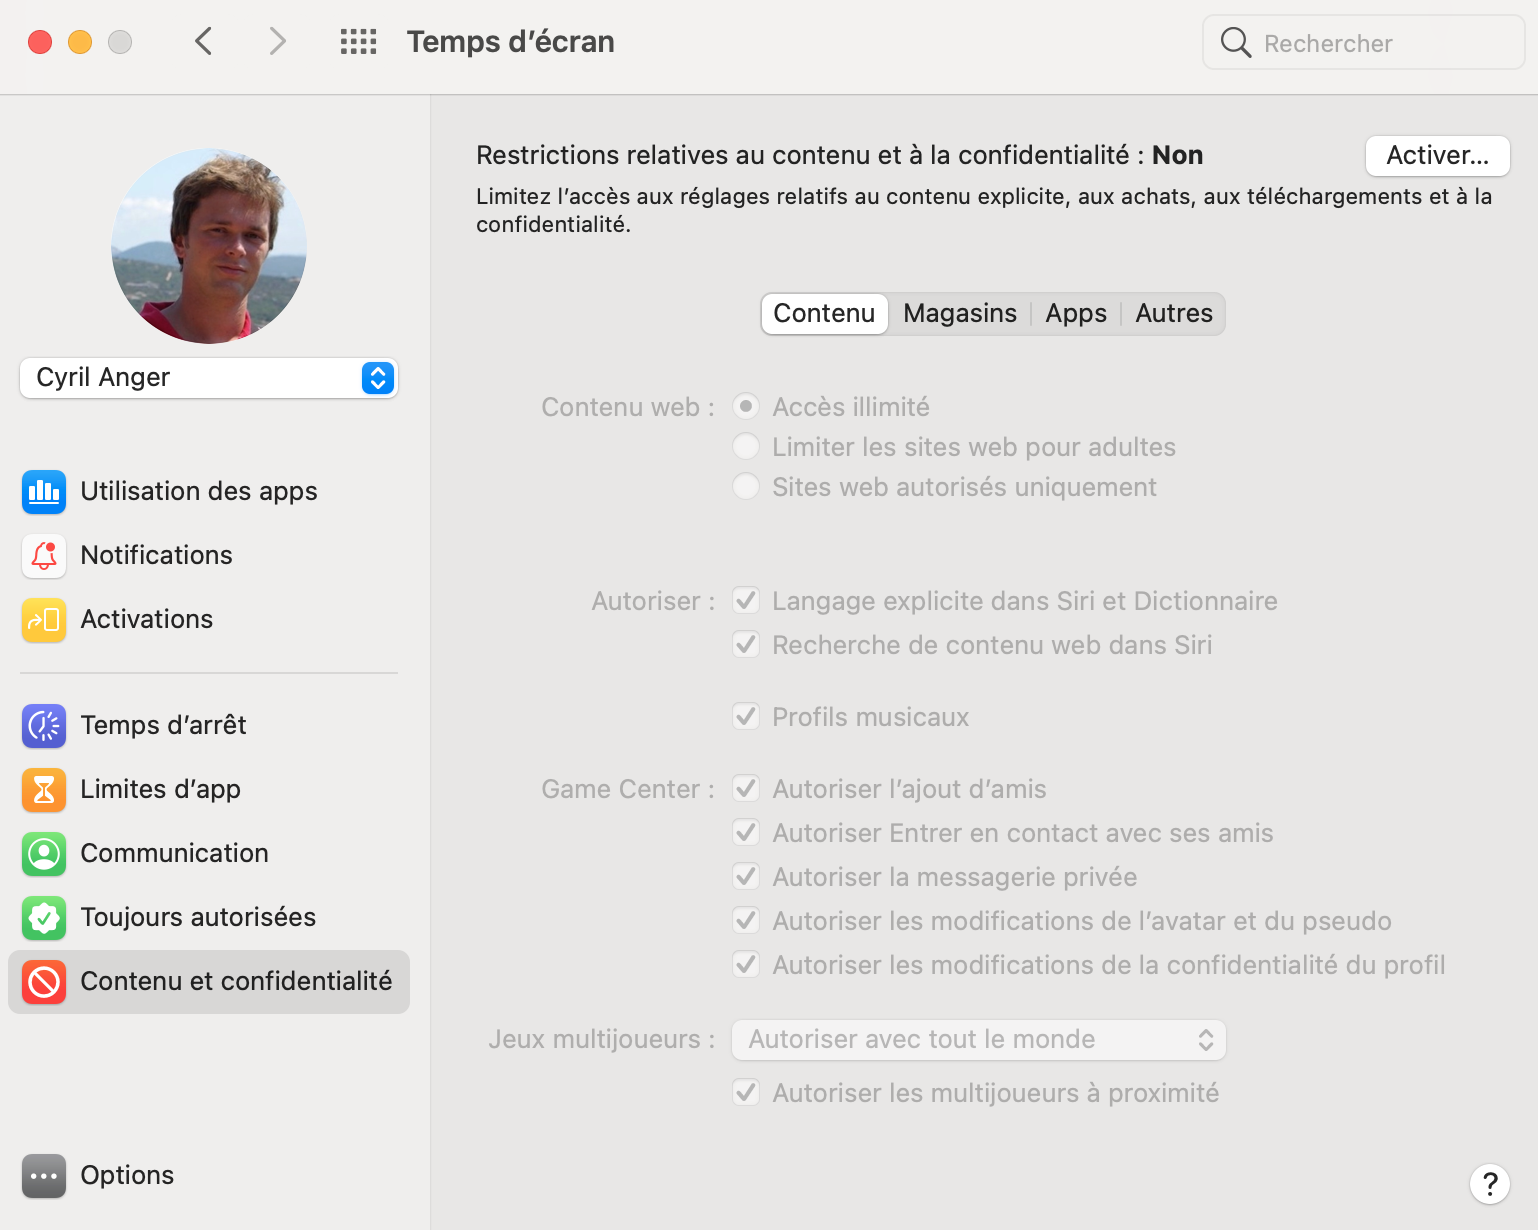This screenshot has height=1230, width=1538.
Task: Open Utilisation des apps icon in sidebar
Action: click(44, 492)
